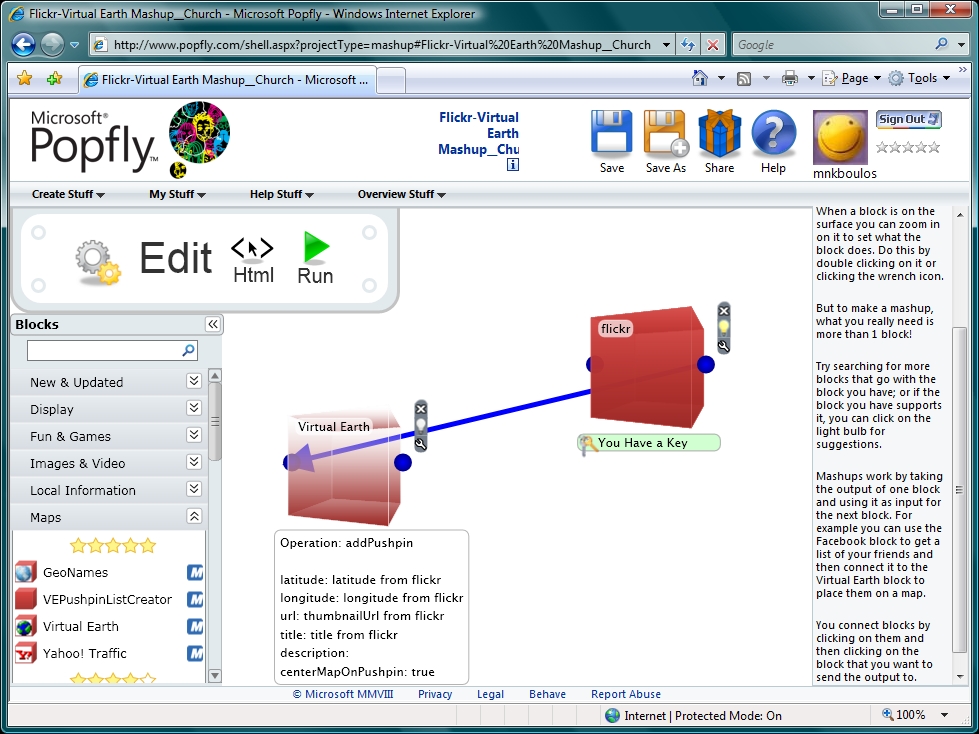Click the mnkboulos smiley avatar
The height and width of the screenshot is (734, 979).
tap(840, 137)
